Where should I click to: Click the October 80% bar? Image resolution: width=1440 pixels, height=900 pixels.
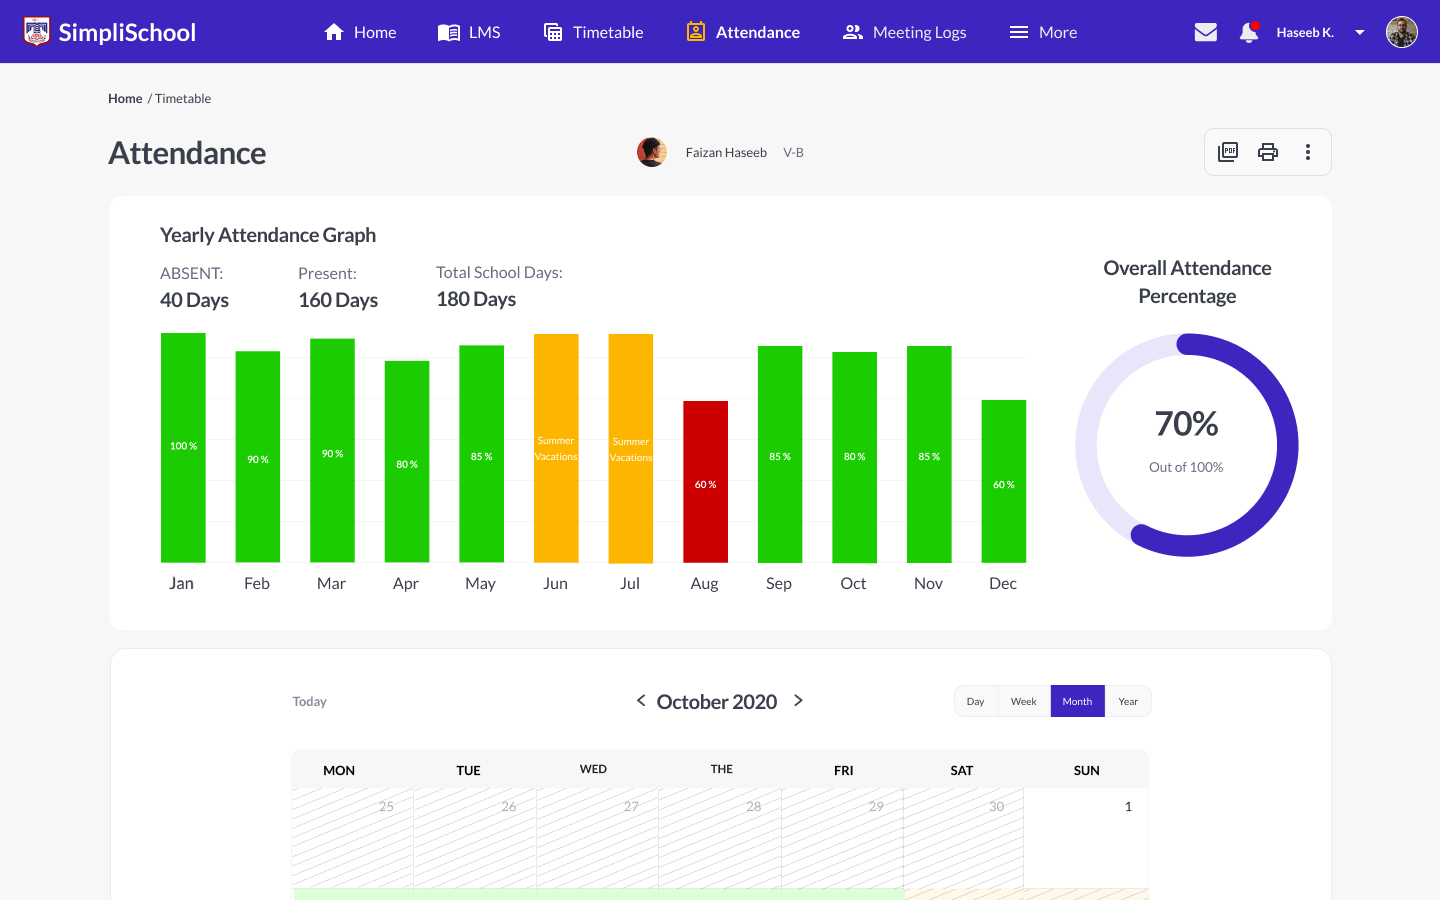pyautogui.click(x=854, y=457)
